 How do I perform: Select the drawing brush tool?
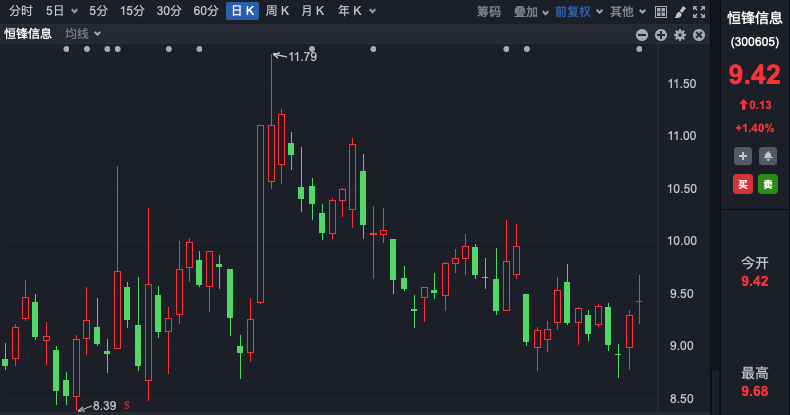tap(680, 12)
